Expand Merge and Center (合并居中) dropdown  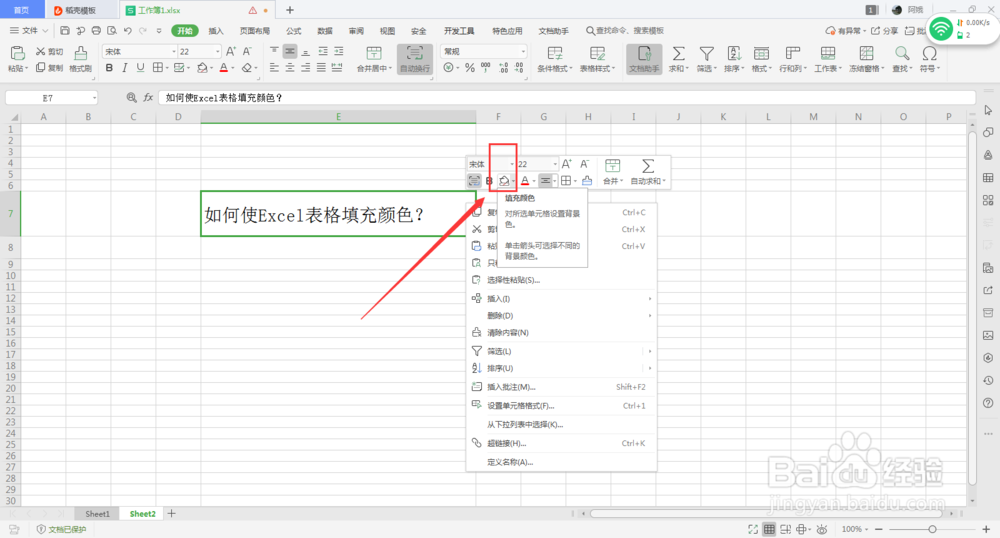389,68
